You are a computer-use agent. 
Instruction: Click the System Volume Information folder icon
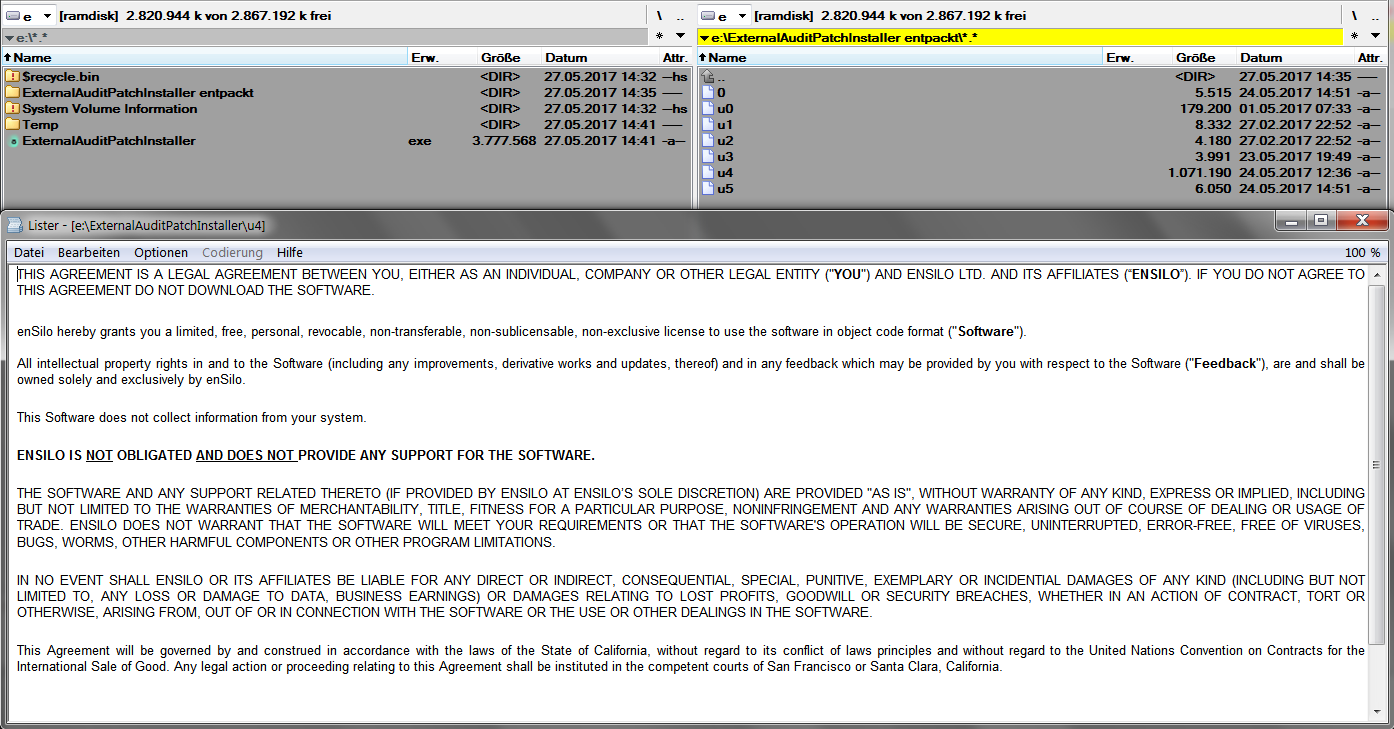click(12, 109)
